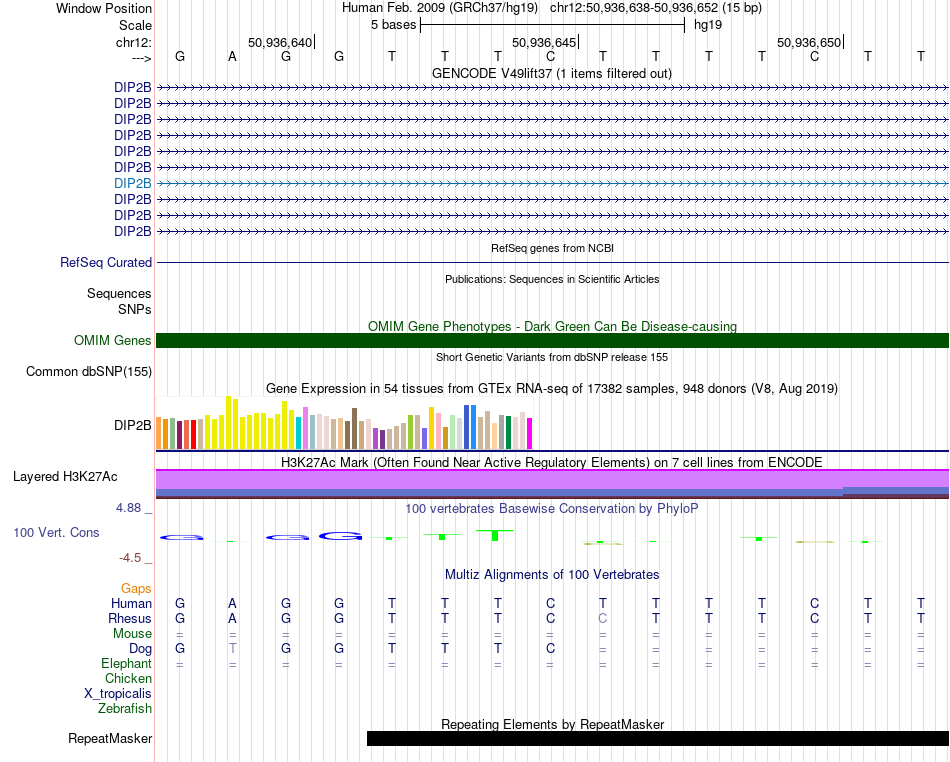Click the light-blue DIP2B transcript intron line
The image size is (950, 762).
(552, 183)
